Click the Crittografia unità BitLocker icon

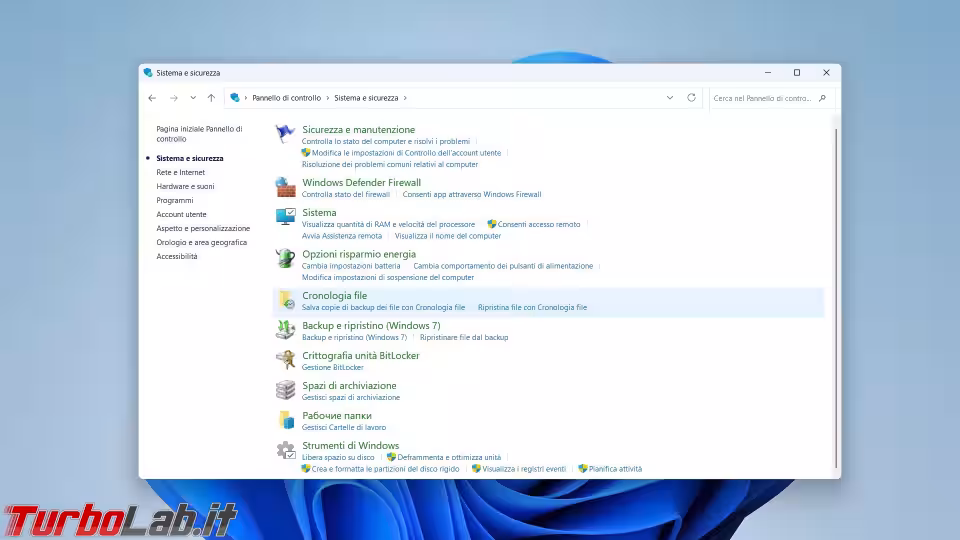[x=286, y=360]
